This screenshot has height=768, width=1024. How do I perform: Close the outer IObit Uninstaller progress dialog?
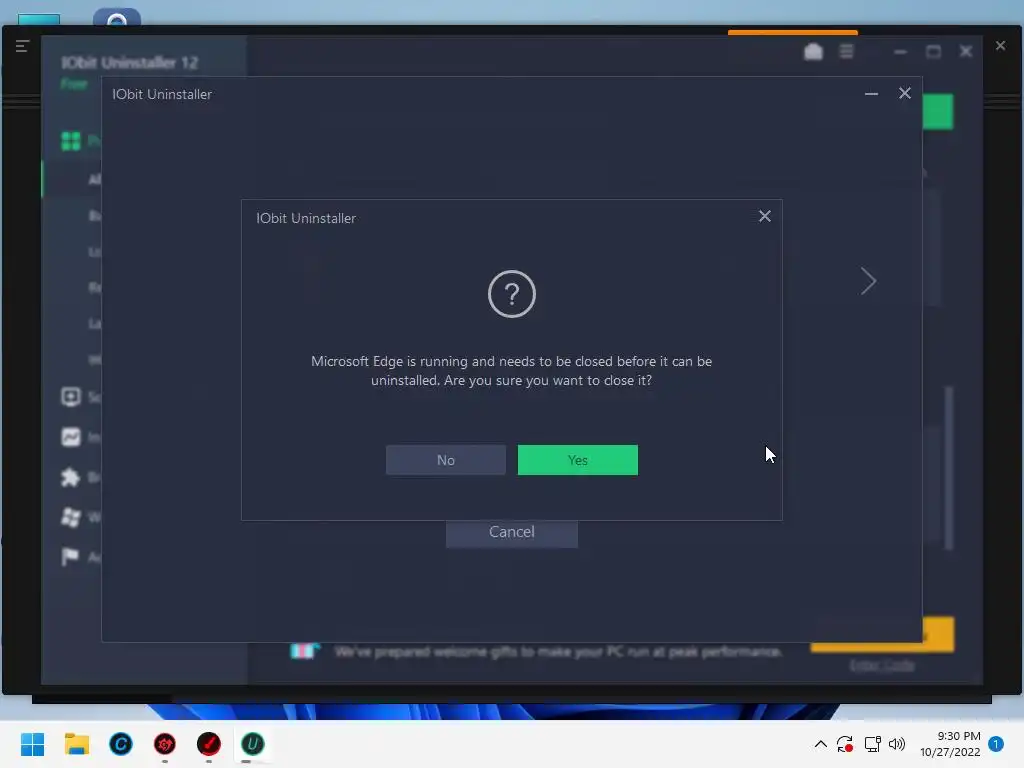click(x=904, y=93)
